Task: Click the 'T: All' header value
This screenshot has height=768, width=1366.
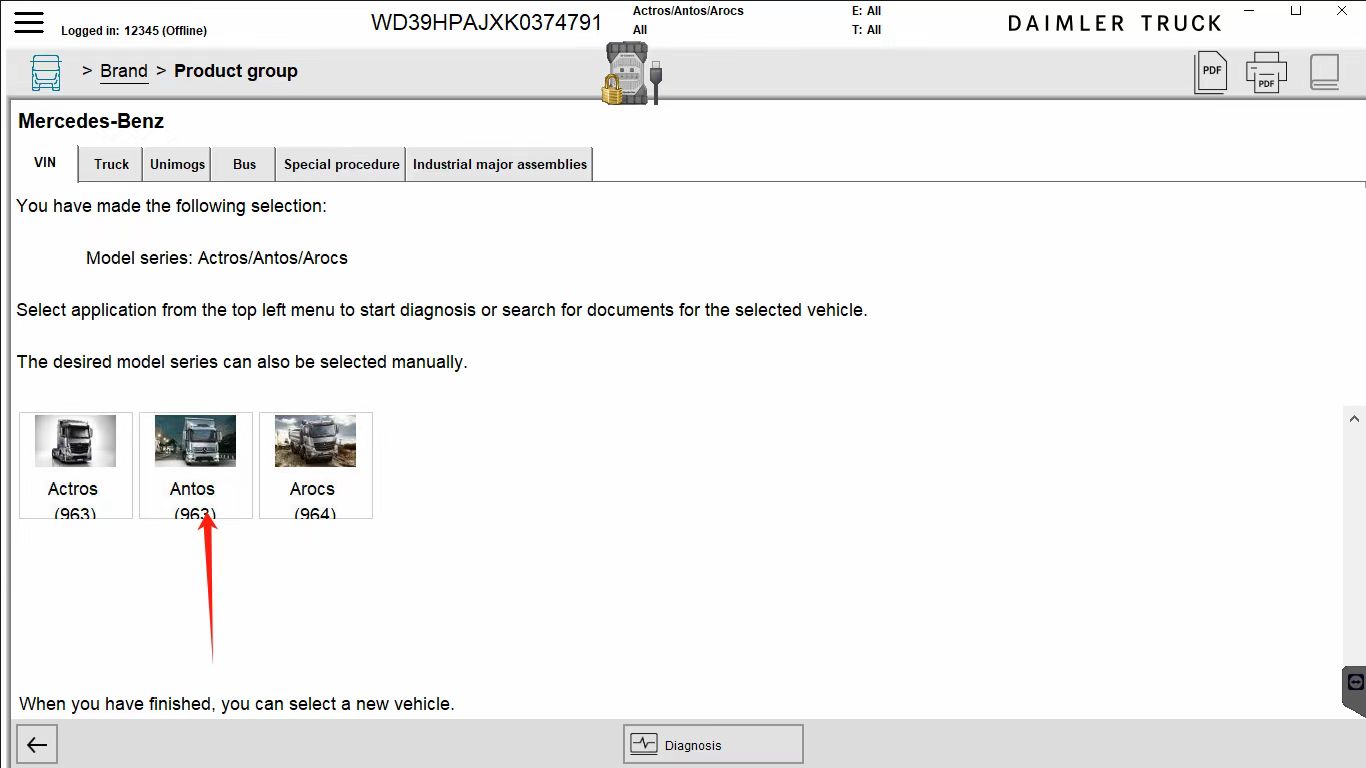Action: (x=866, y=30)
